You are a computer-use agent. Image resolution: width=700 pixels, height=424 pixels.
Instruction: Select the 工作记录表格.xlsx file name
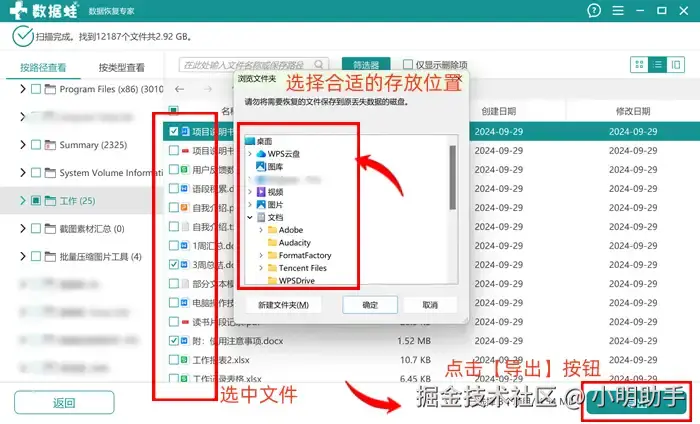click(227, 378)
